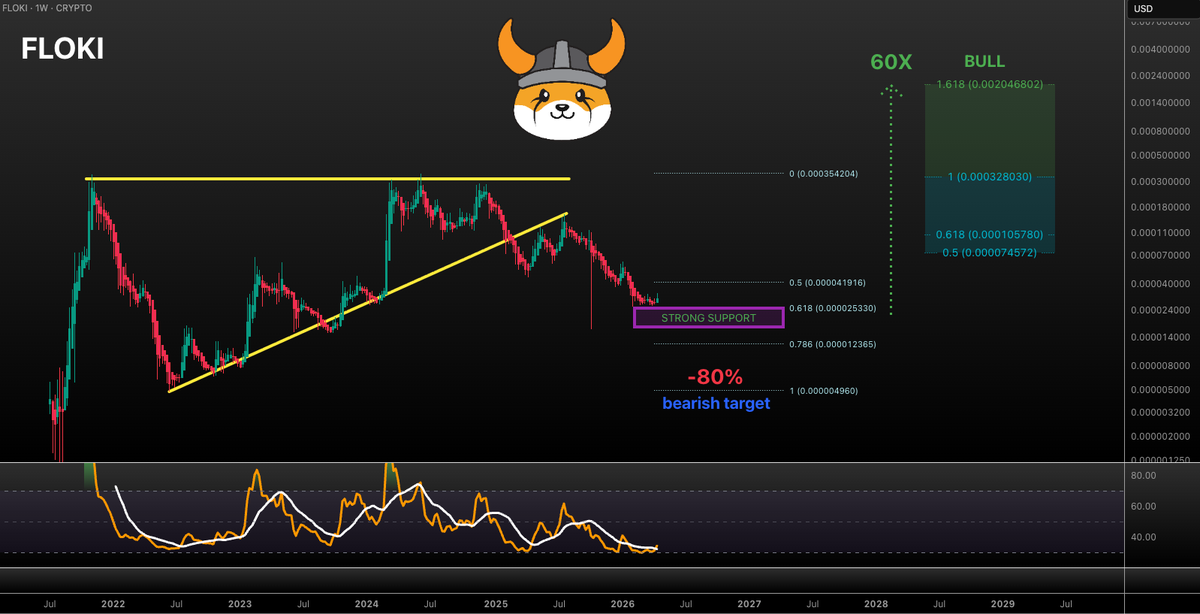Image resolution: width=1200 pixels, height=614 pixels.
Task: Click the 0.002400000 price axis label
Action: pos(1160,76)
